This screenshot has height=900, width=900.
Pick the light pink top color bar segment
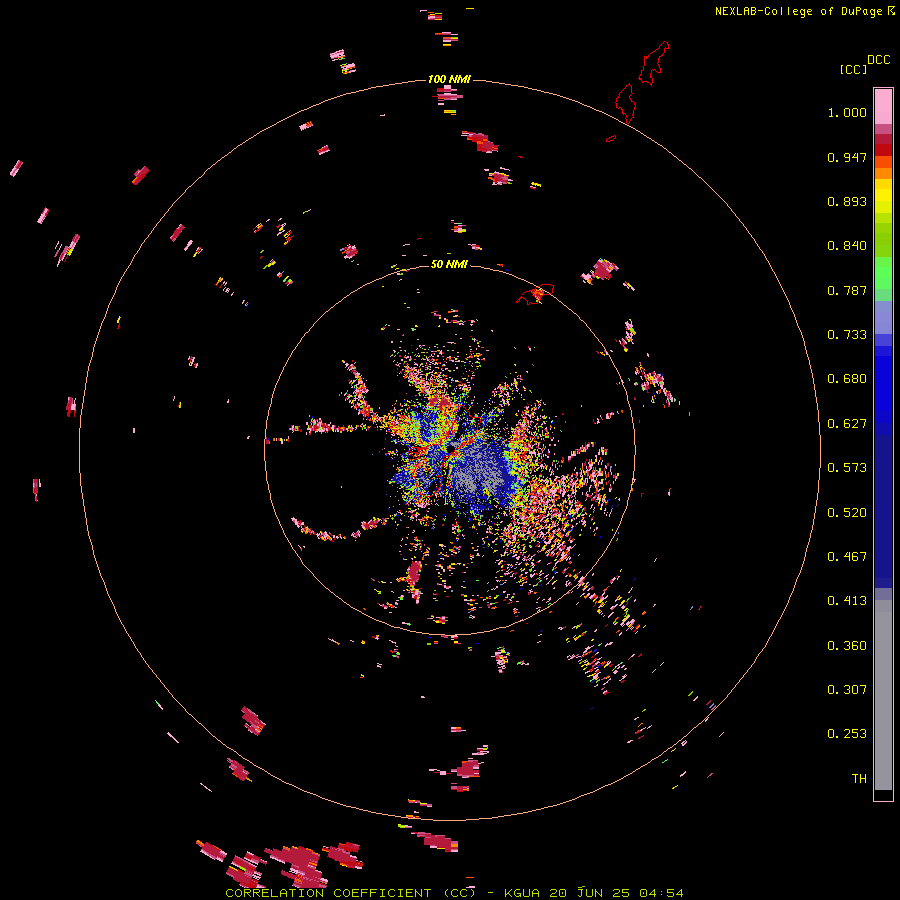click(x=883, y=107)
